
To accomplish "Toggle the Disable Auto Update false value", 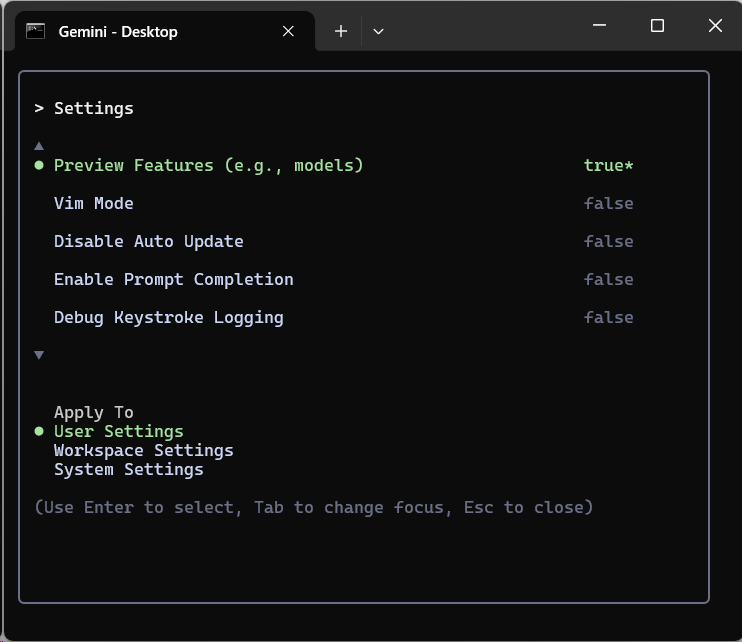I will pyautogui.click(x=608, y=241).
